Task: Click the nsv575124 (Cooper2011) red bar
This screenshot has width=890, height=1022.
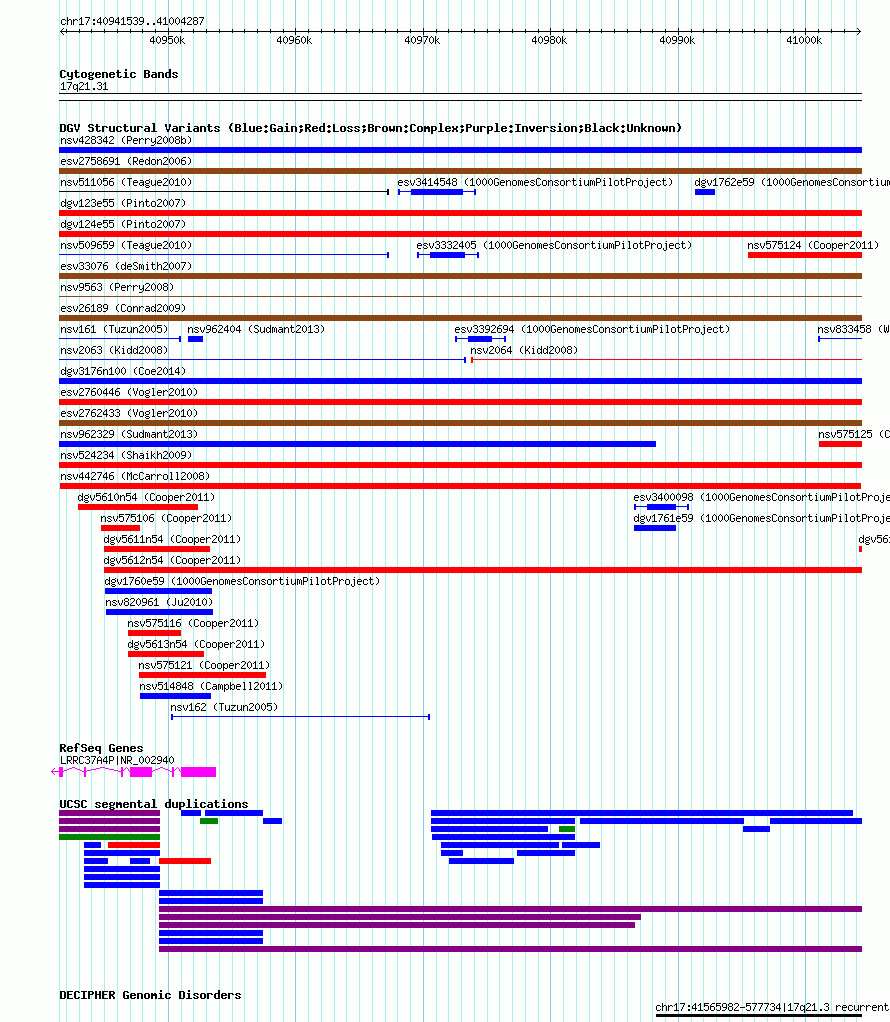Action: [805, 255]
